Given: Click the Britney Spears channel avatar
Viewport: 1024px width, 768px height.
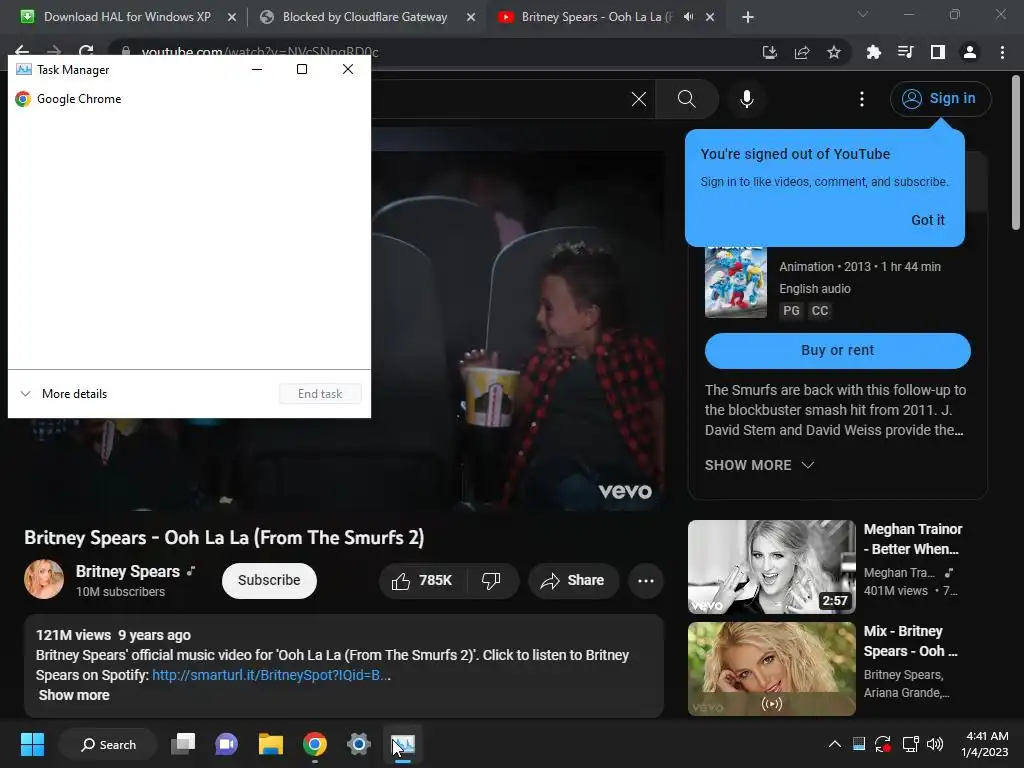Looking at the screenshot, I should (x=44, y=579).
